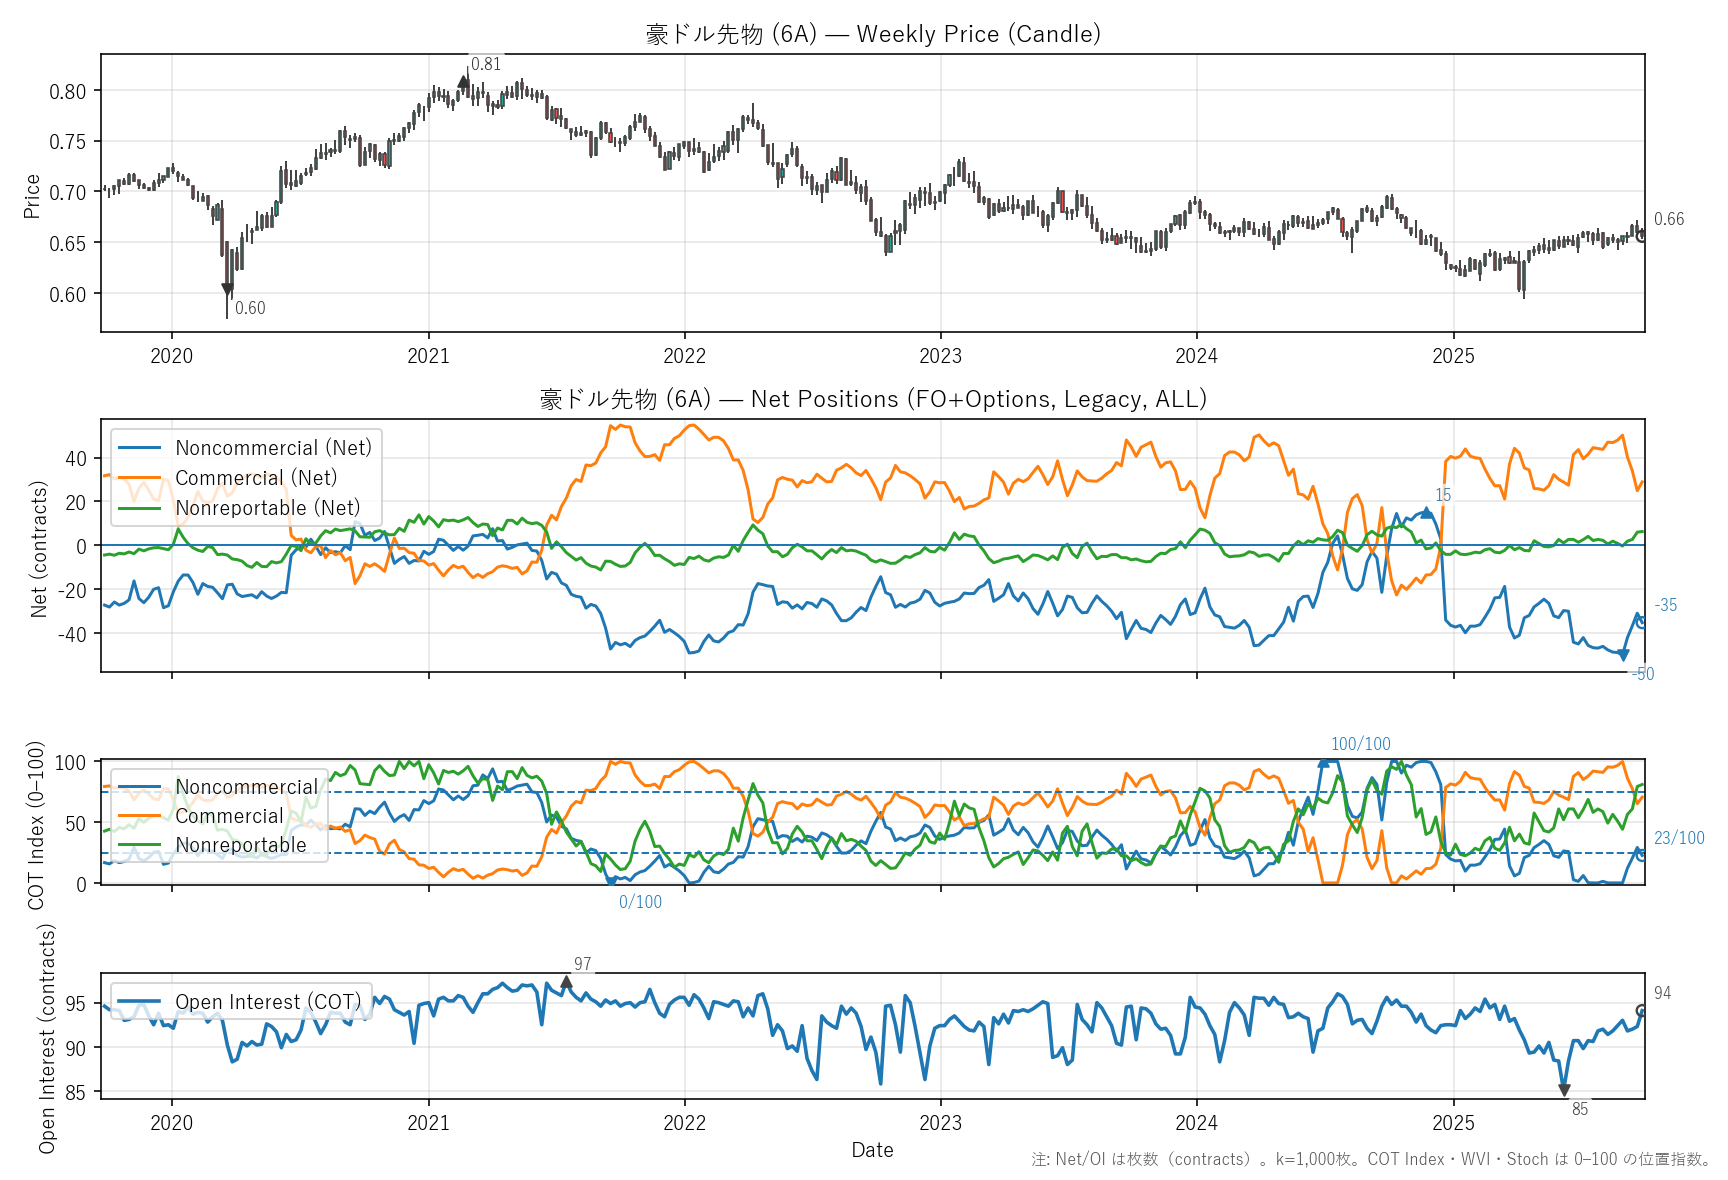Click the Noncommercial net low marker labeled -50
Viewport: 1728px width, 1180px height.
point(1623,656)
